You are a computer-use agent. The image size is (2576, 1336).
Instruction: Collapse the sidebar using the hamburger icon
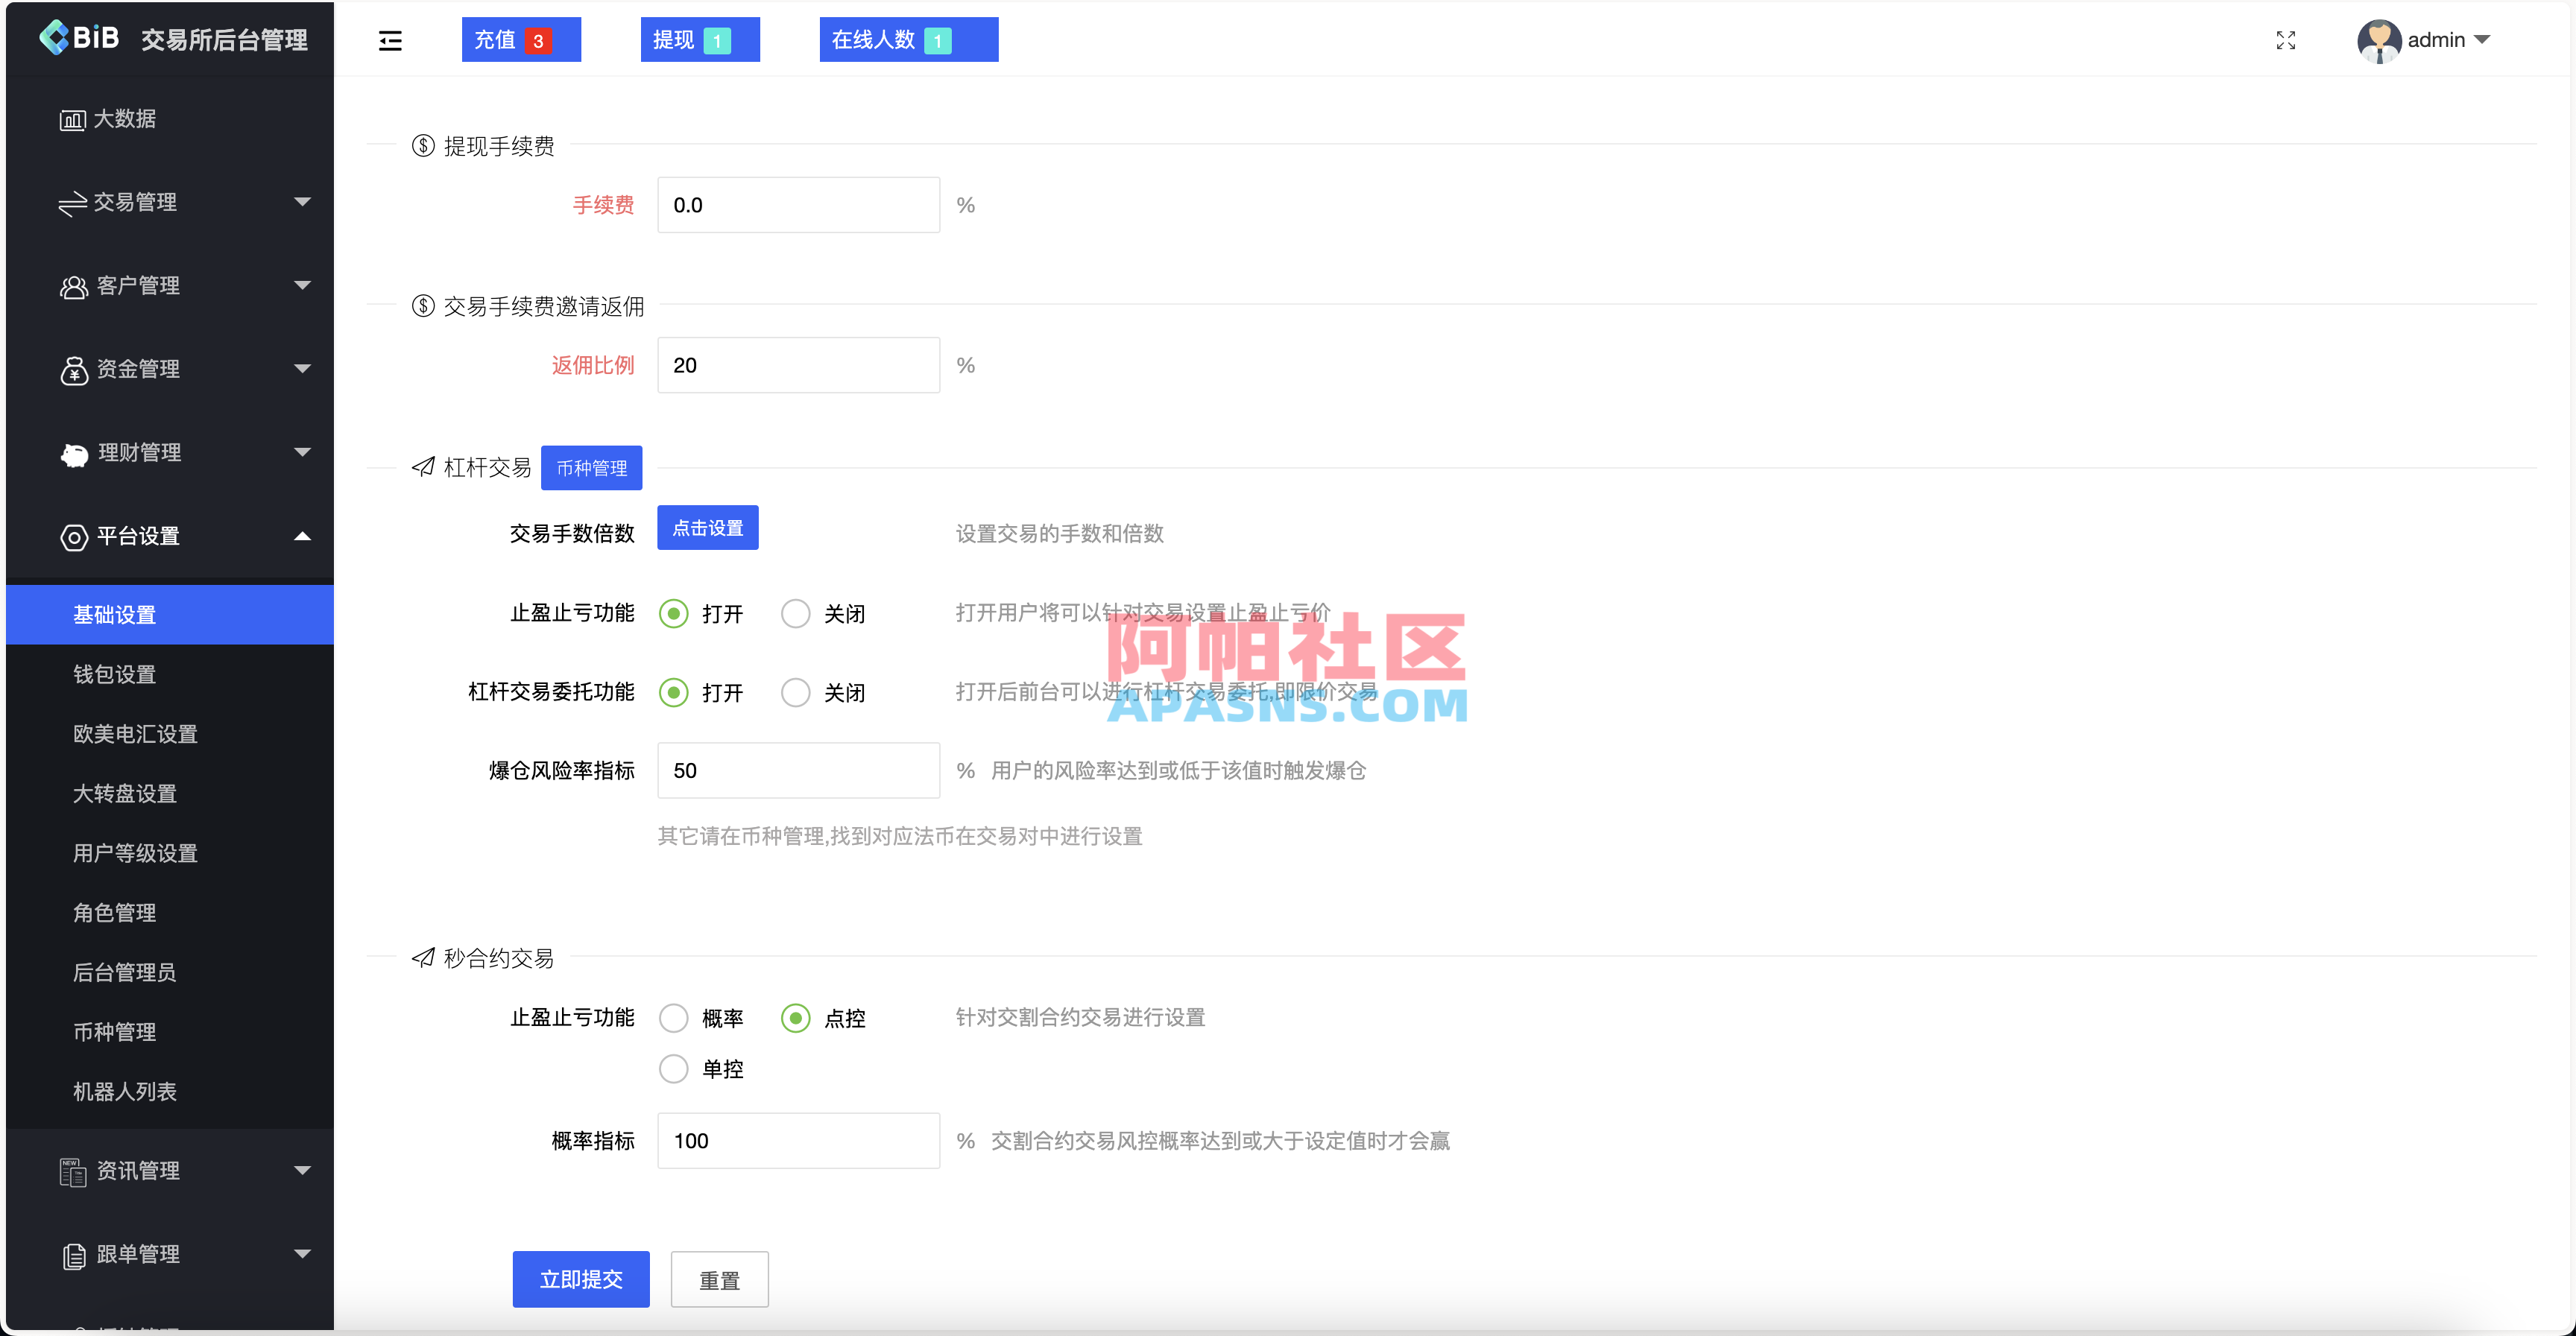click(390, 40)
